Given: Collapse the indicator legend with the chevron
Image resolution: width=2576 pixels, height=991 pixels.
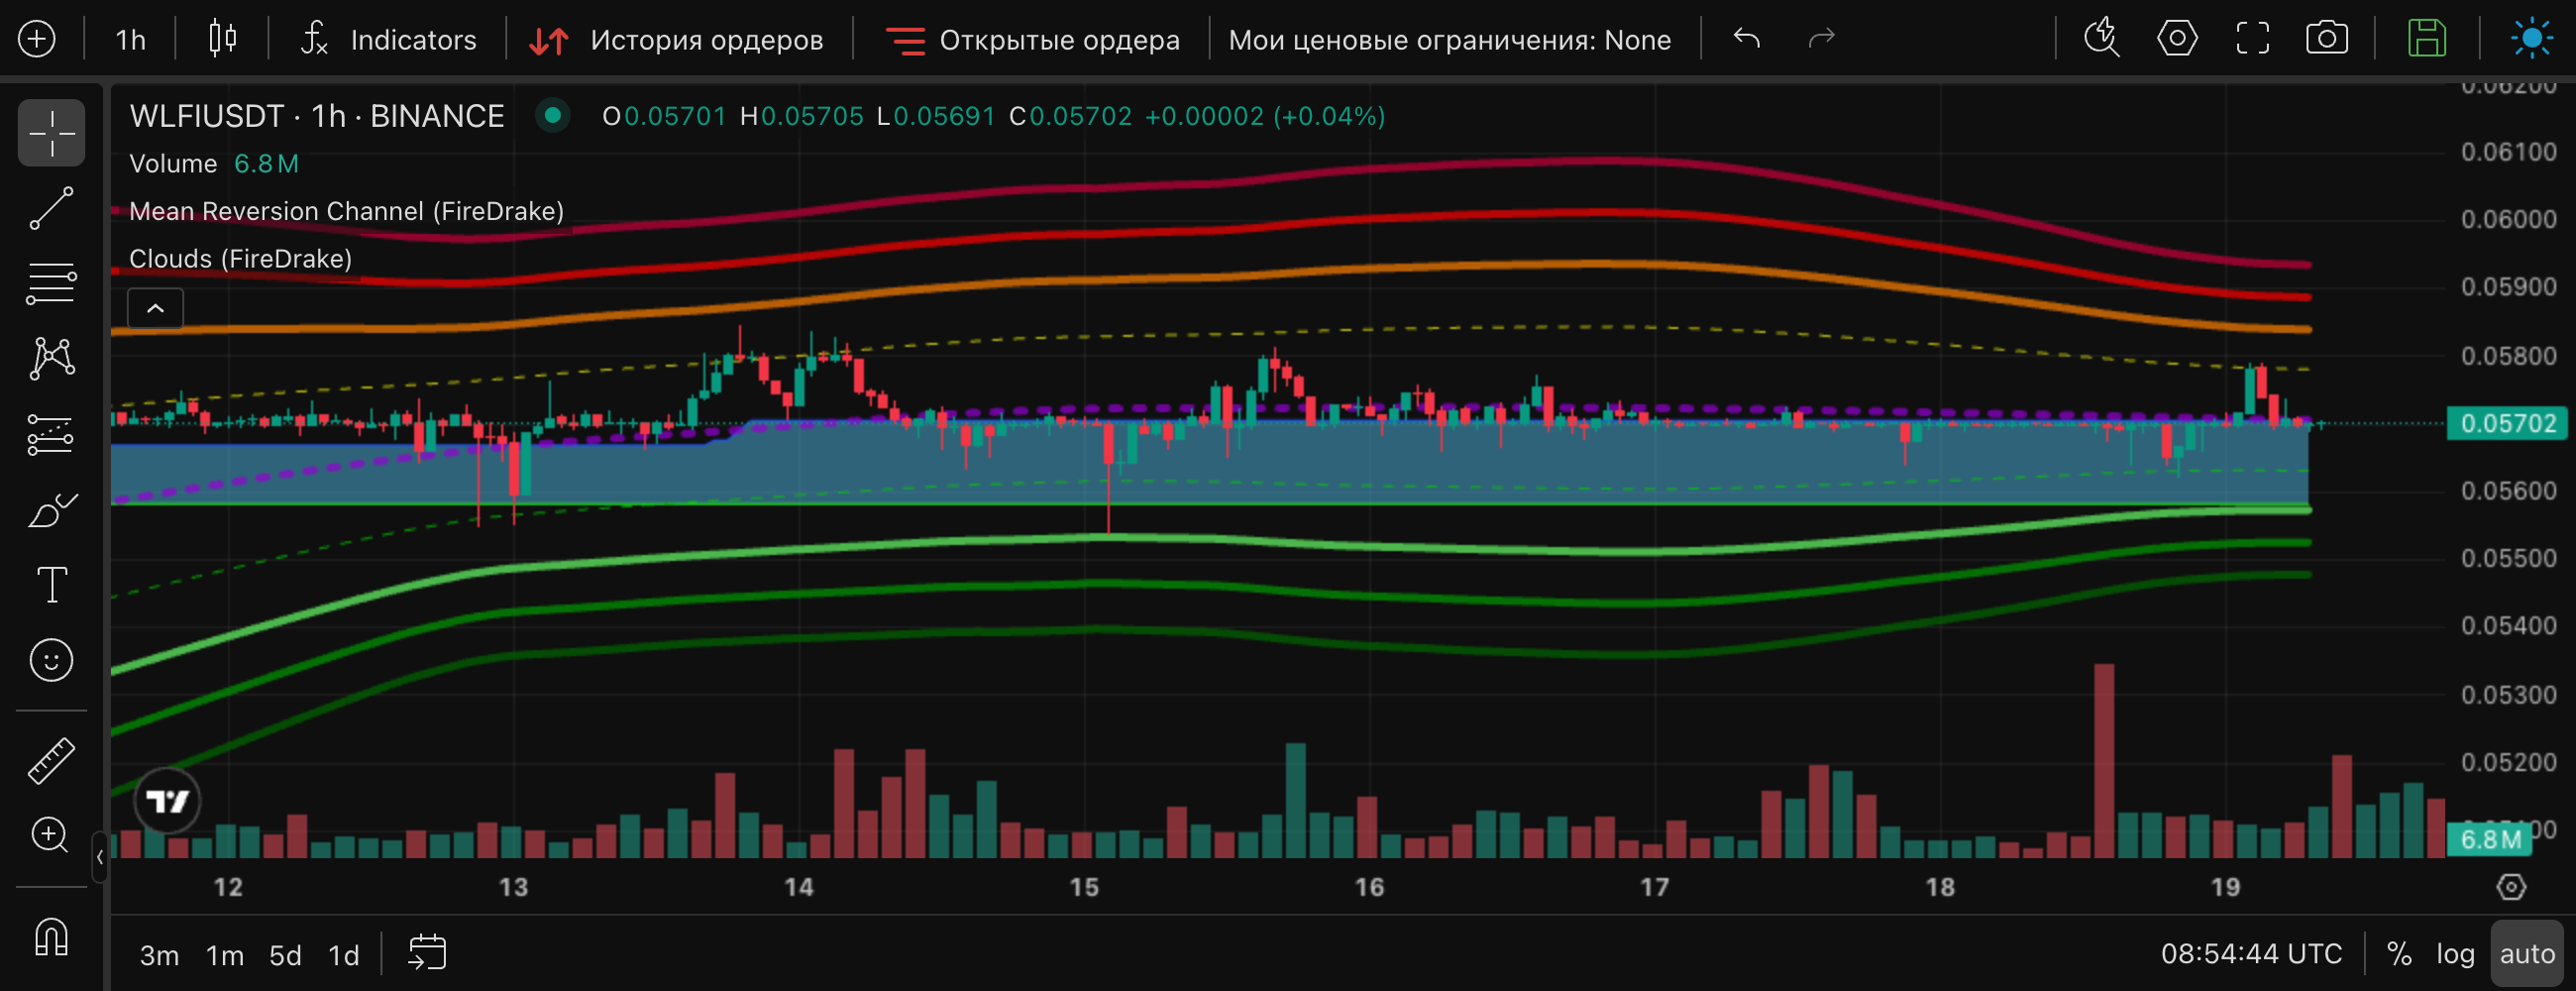Looking at the screenshot, I should [x=155, y=308].
